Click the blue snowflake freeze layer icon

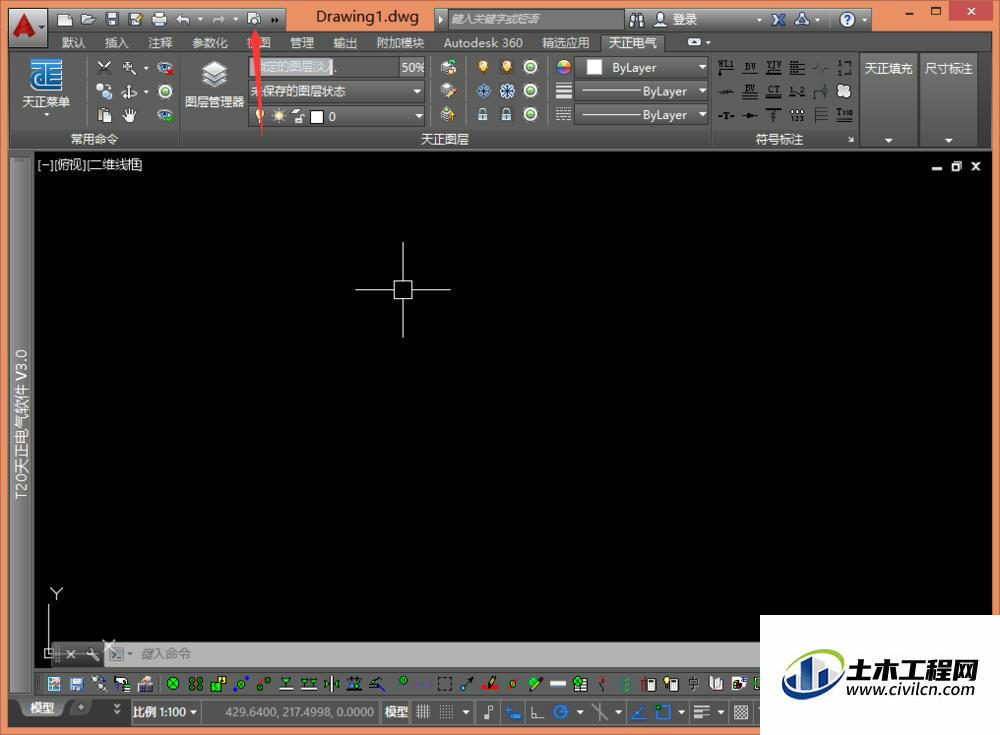[483, 91]
